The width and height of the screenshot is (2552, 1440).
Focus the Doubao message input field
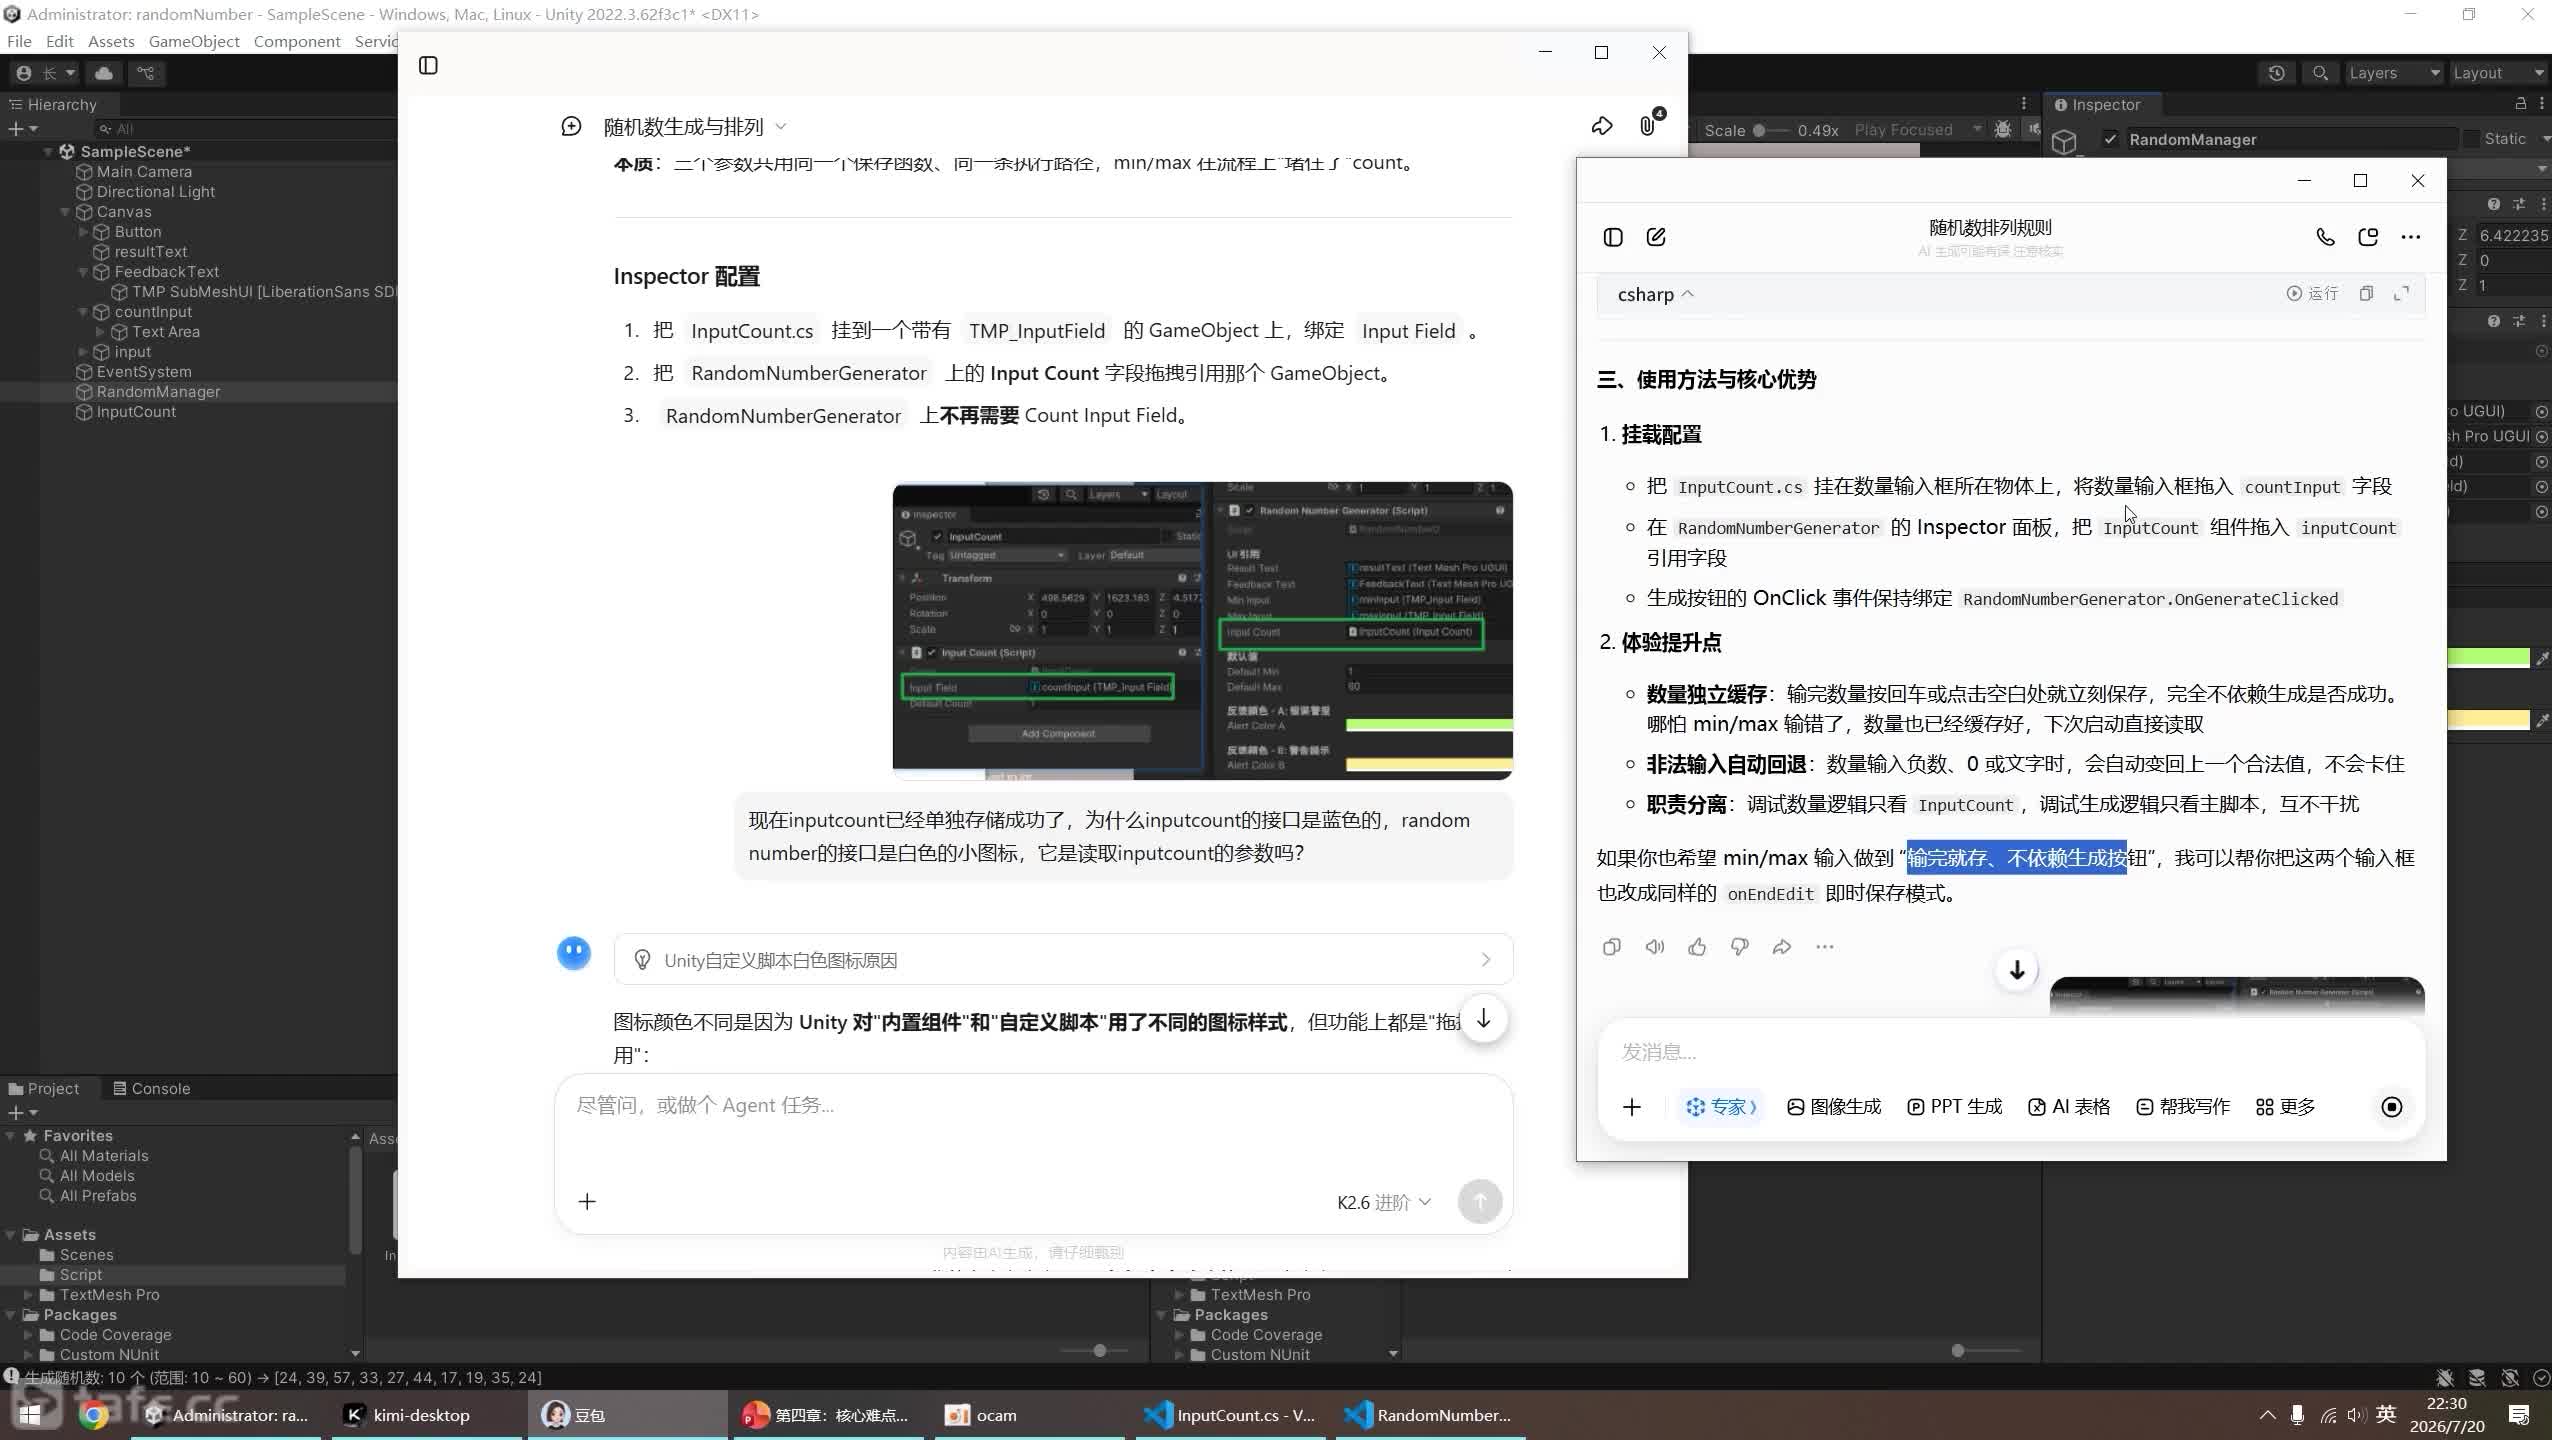pos(2010,1052)
